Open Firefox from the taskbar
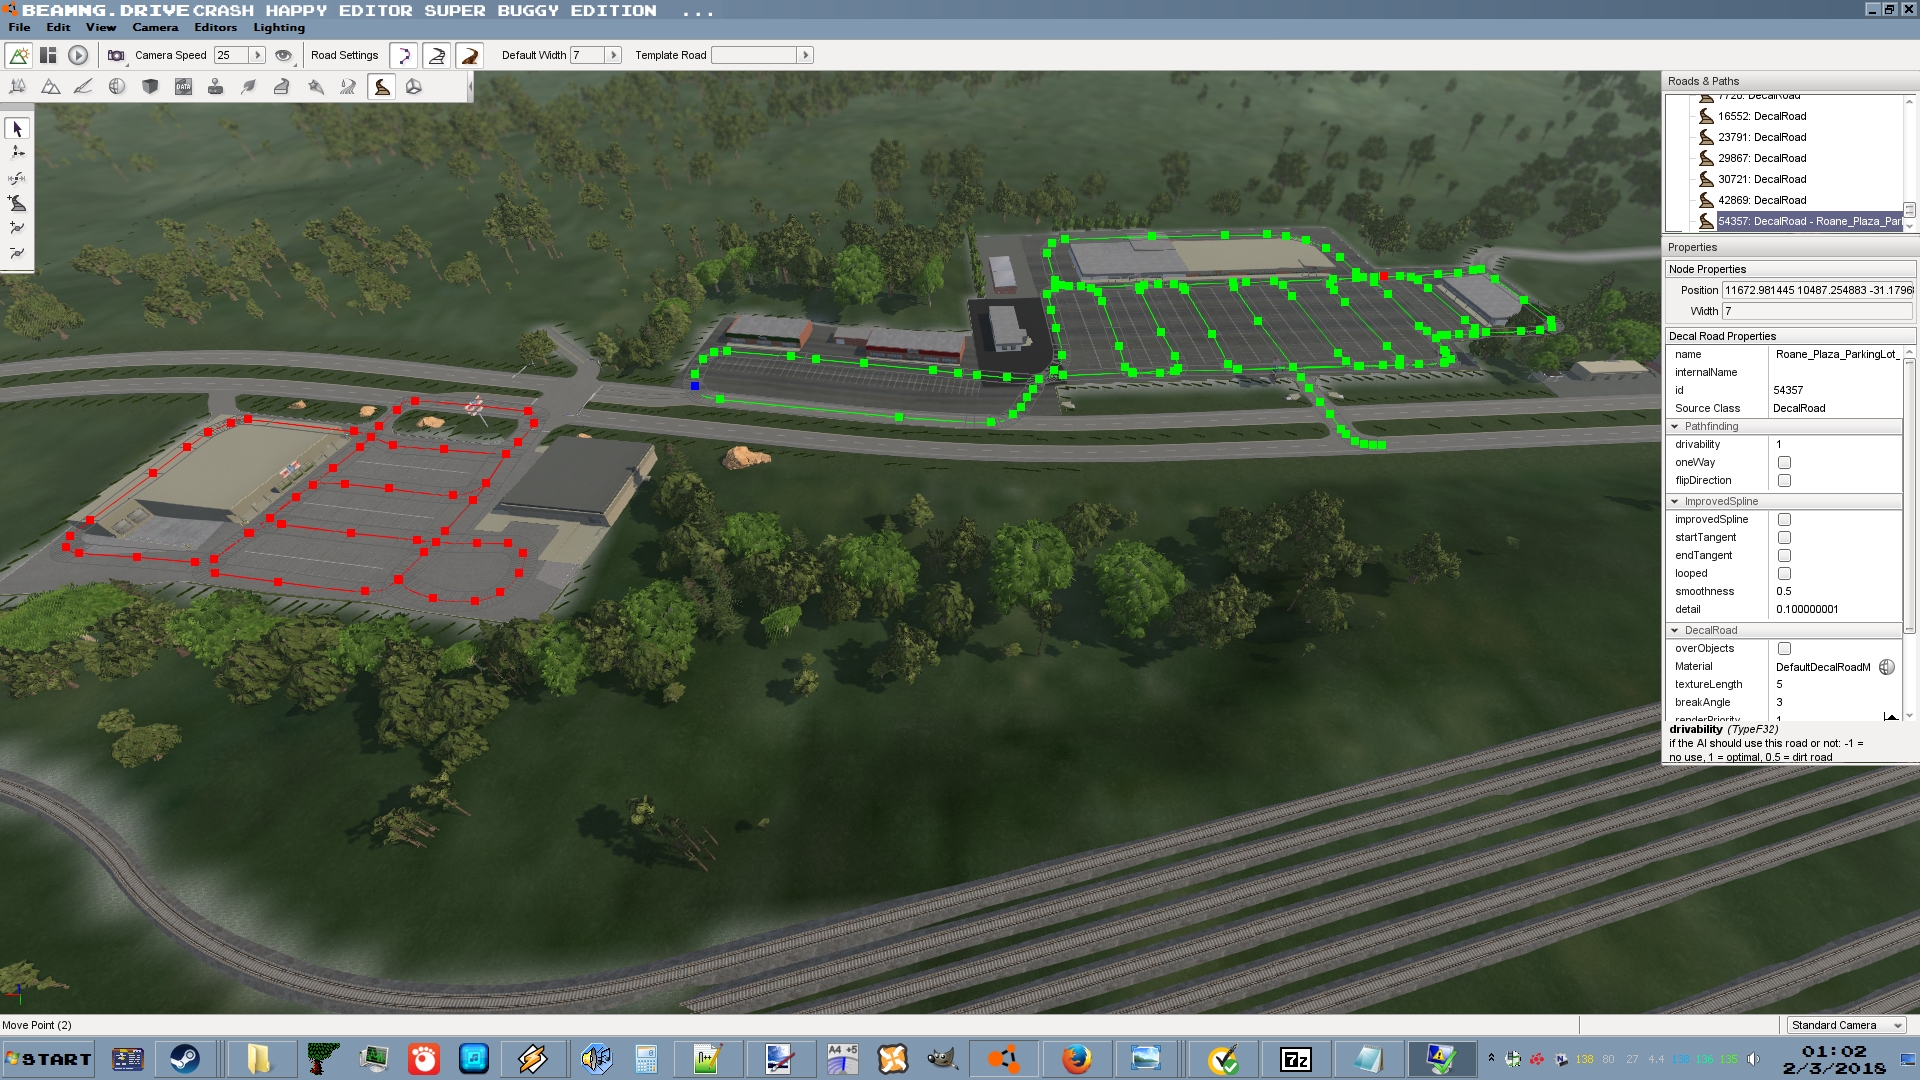This screenshot has height=1080, width=1920. click(x=1076, y=1059)
